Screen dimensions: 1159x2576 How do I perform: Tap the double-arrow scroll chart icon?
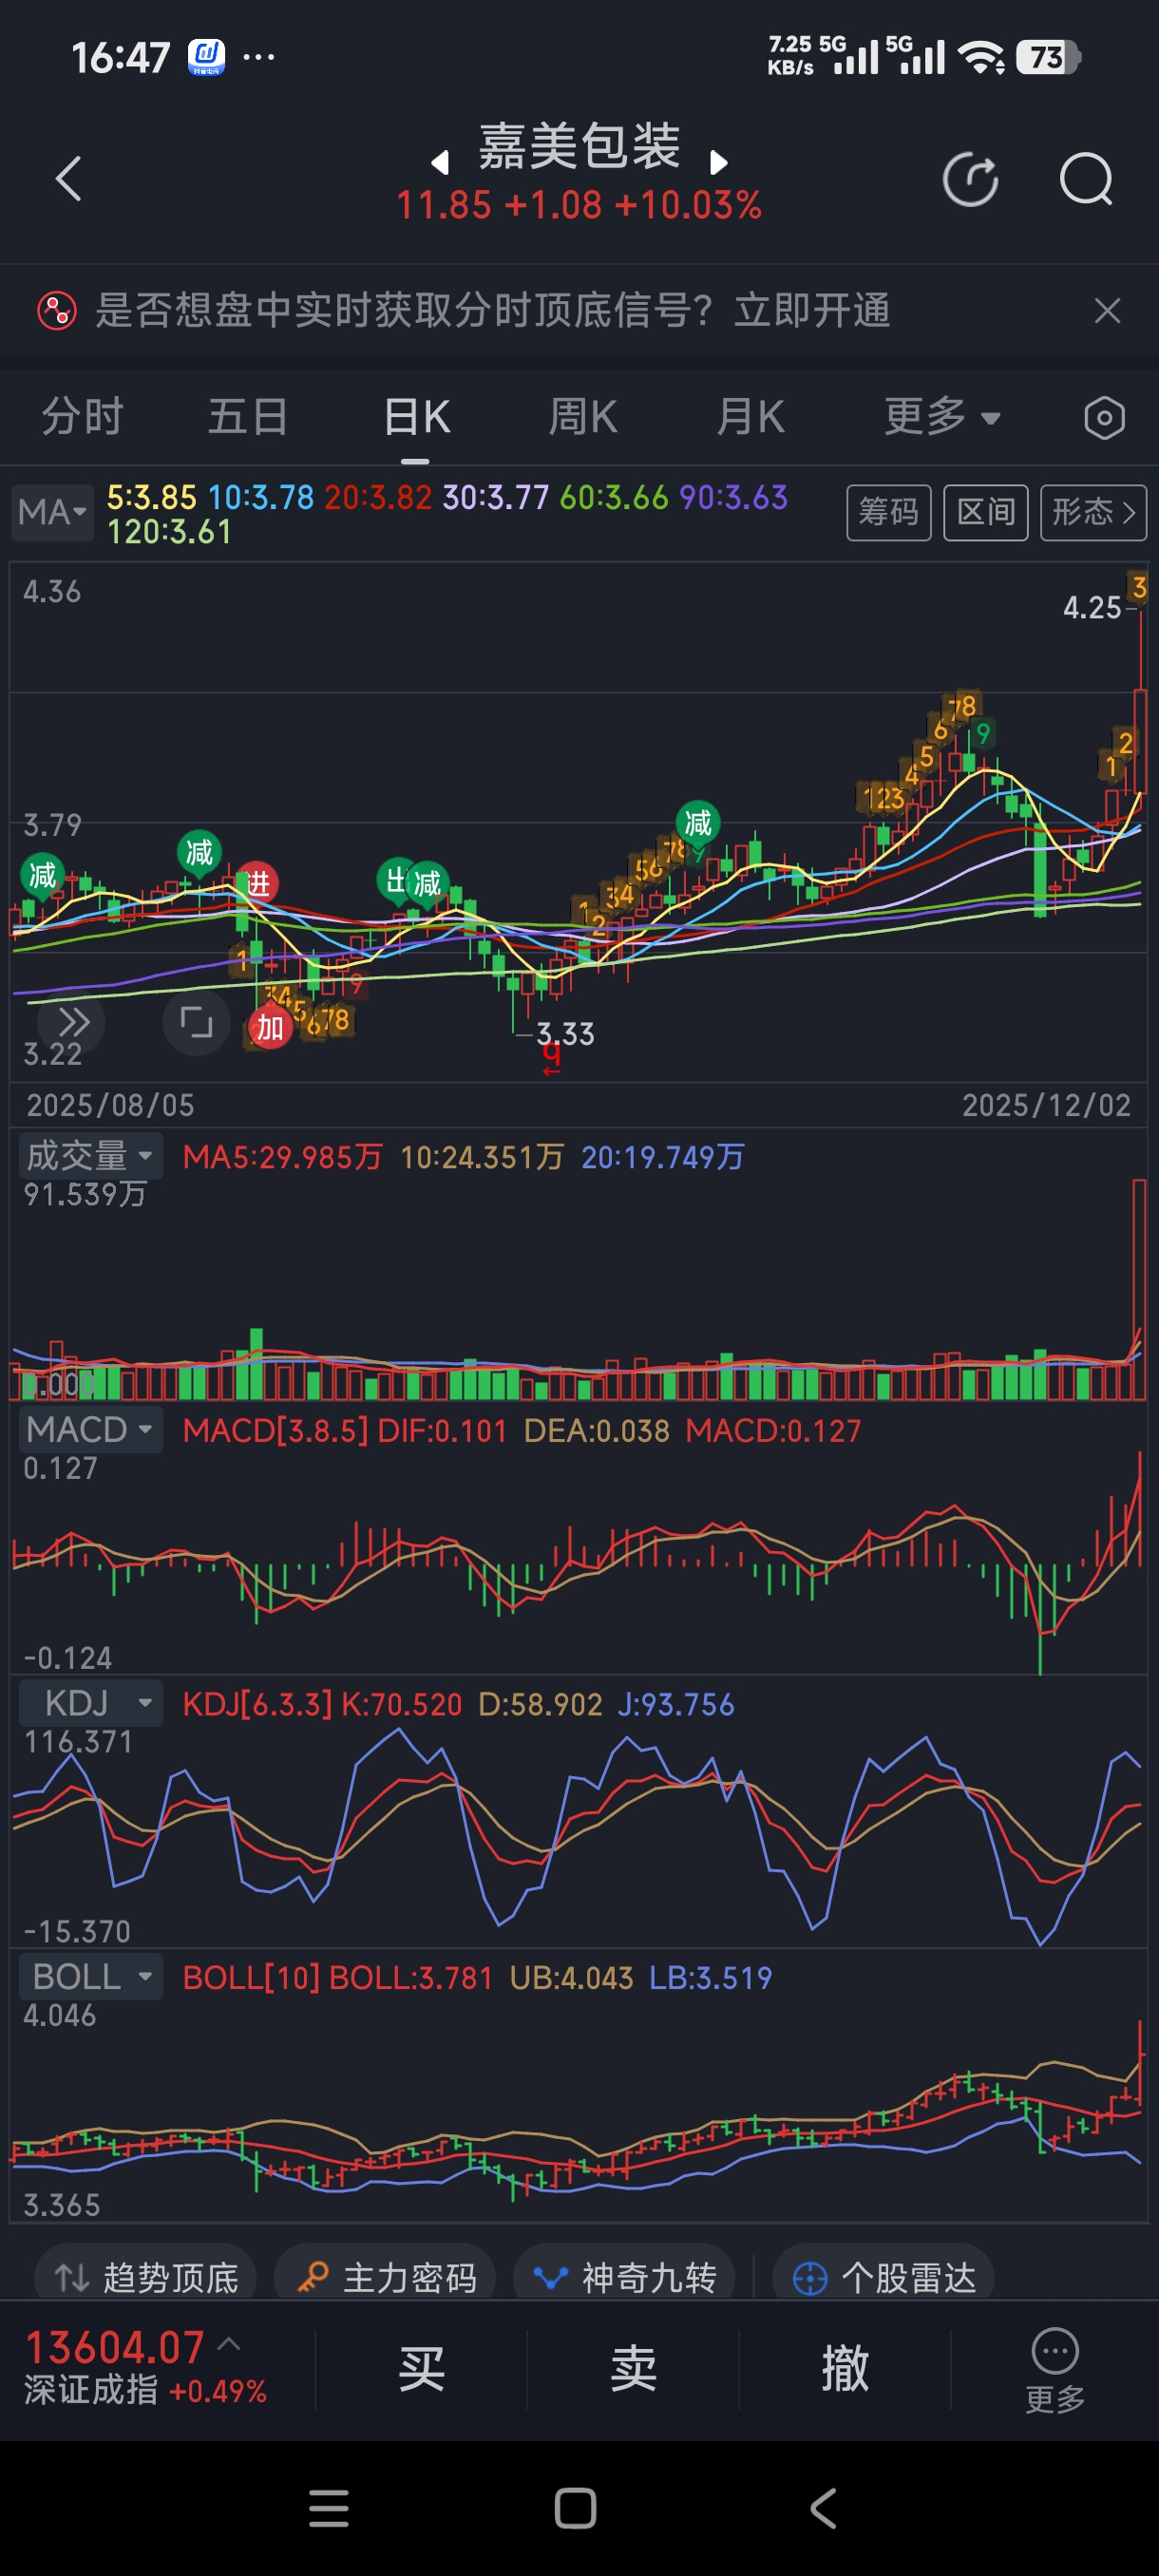[72, 1023]
